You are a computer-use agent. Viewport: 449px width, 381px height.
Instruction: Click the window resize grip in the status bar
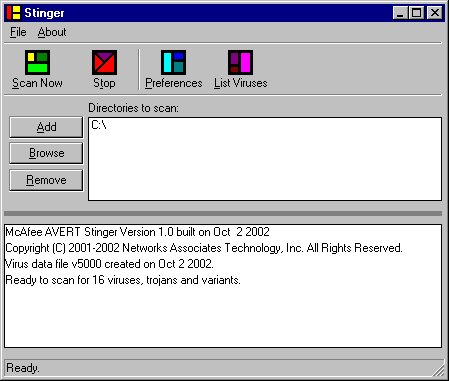tap(439, 369)
